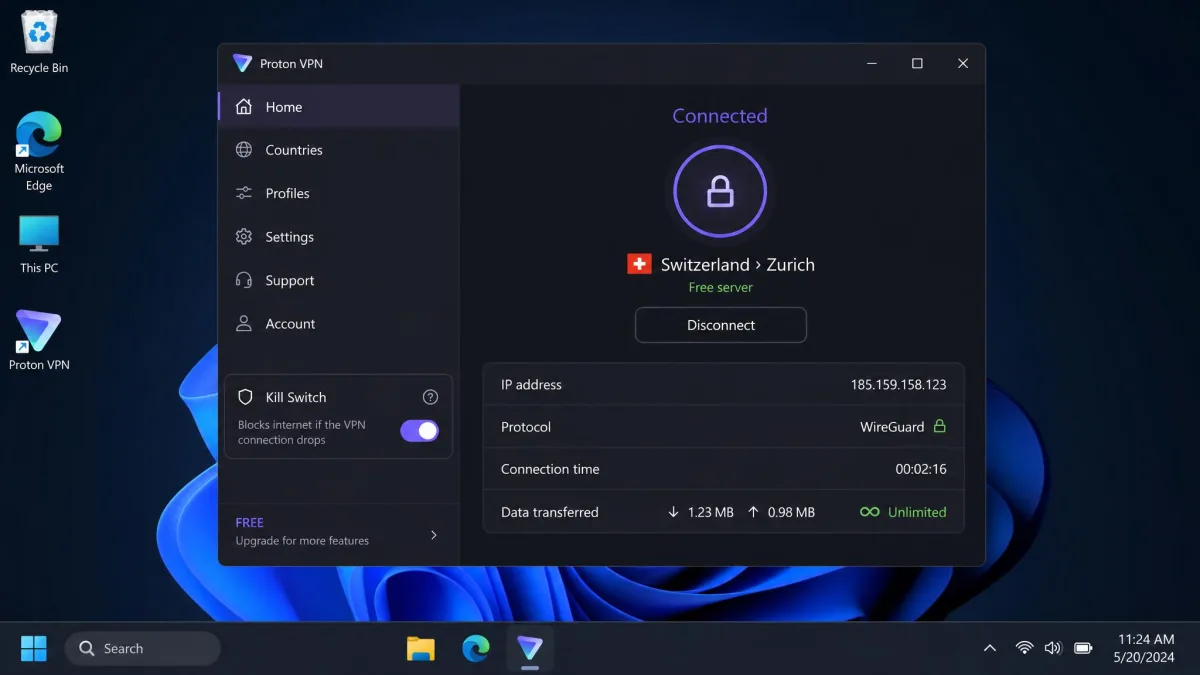Viewport: 1200px width, 675px height.
Task: Click the green infinity Unlimited icon
Action: (x=870, y=512)
